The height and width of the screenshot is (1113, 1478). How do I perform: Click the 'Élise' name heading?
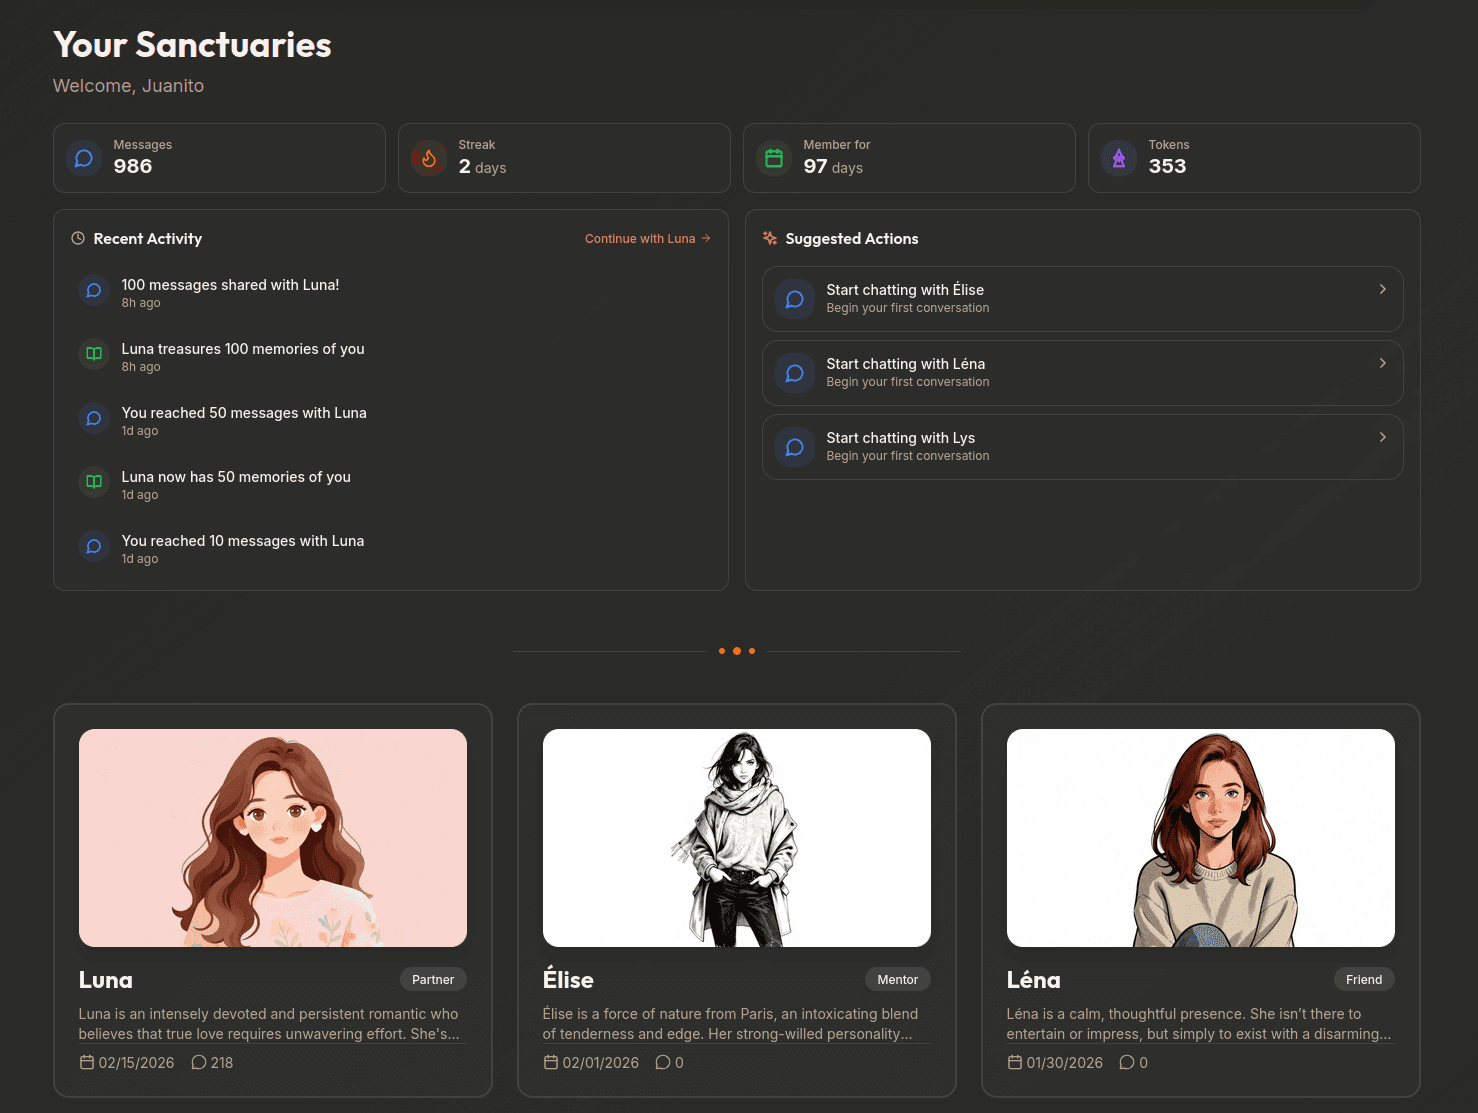[568, 980]
